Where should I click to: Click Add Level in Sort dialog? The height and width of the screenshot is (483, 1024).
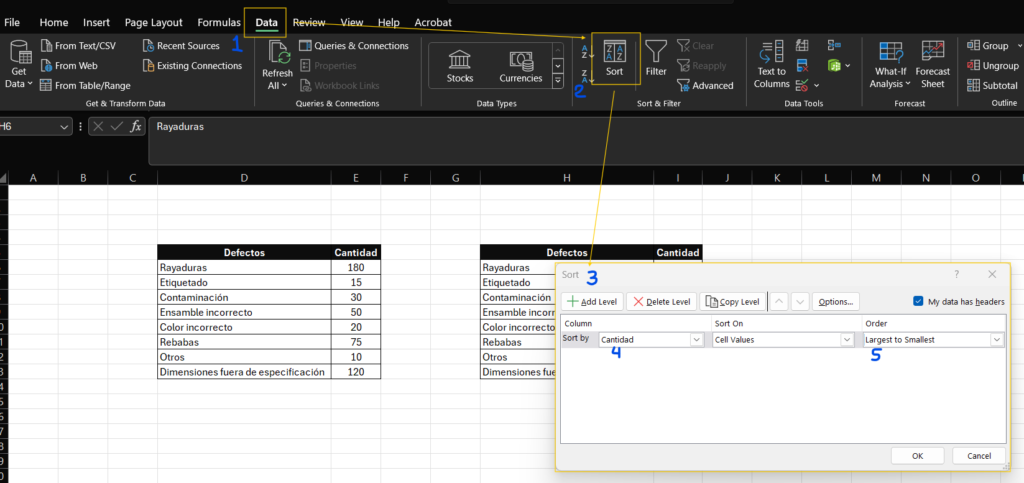pyautogui.click(x=592, y=302)
